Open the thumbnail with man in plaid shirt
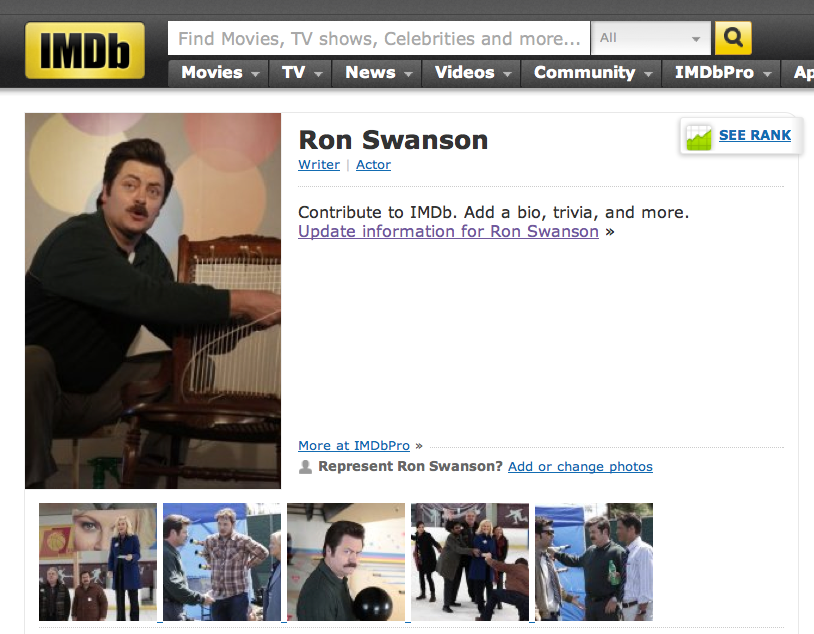The image size is (814, 634). pos(222,562)
